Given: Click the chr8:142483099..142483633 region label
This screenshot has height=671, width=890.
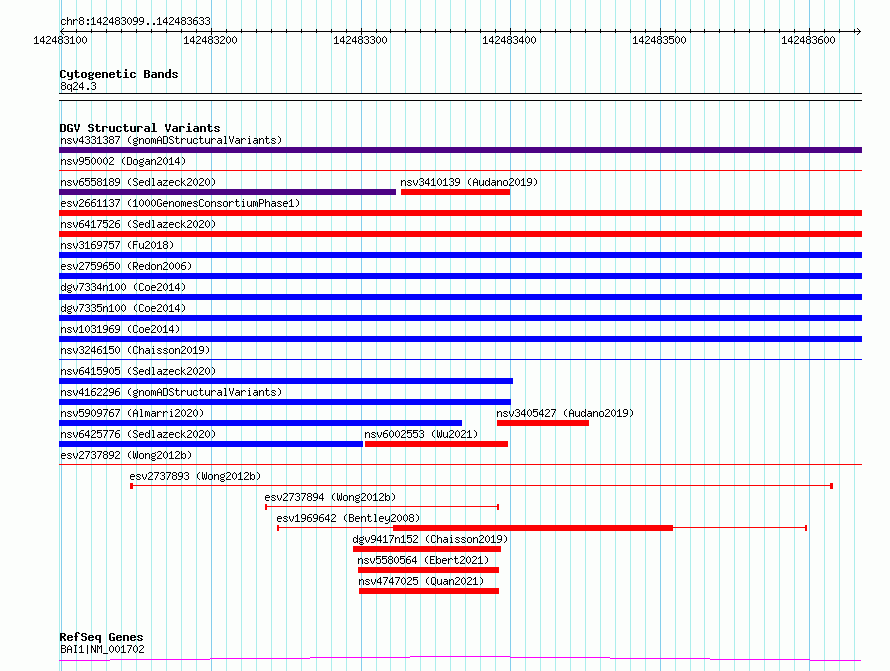Looking at the screenshot, I should [x=135, y=21].
